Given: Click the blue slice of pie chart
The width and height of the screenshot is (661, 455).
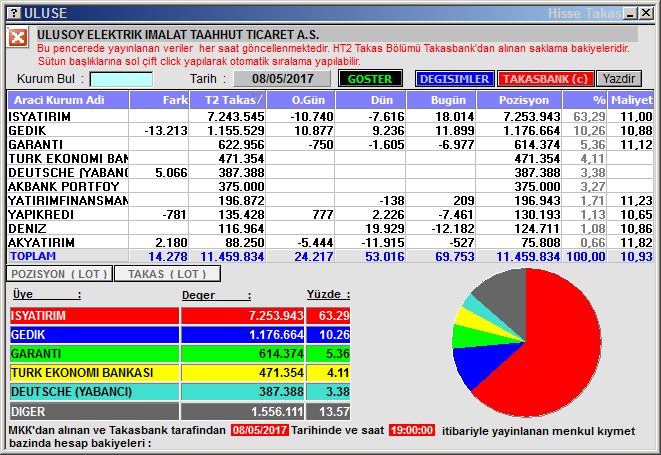Looking at the screenshot, I should (x=481, y=363).
